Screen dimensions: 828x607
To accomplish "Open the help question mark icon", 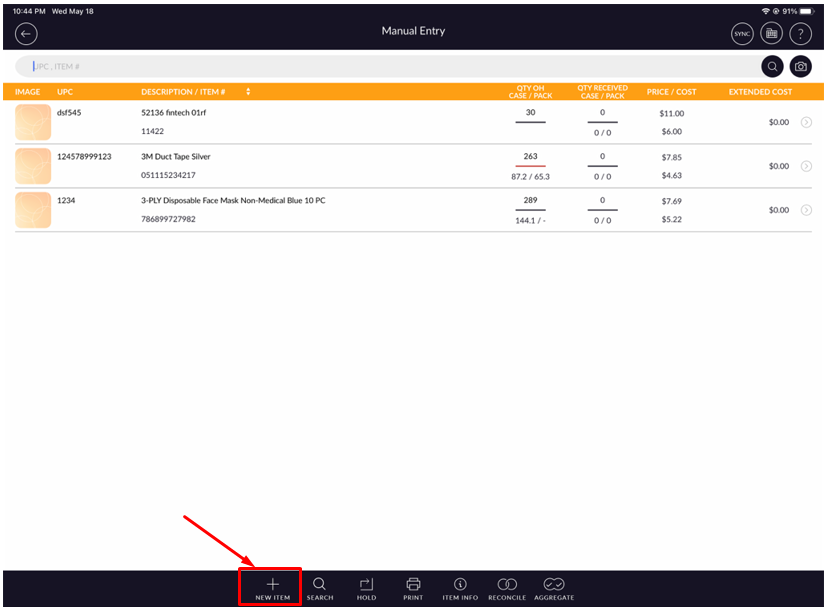I will [800, 33].
